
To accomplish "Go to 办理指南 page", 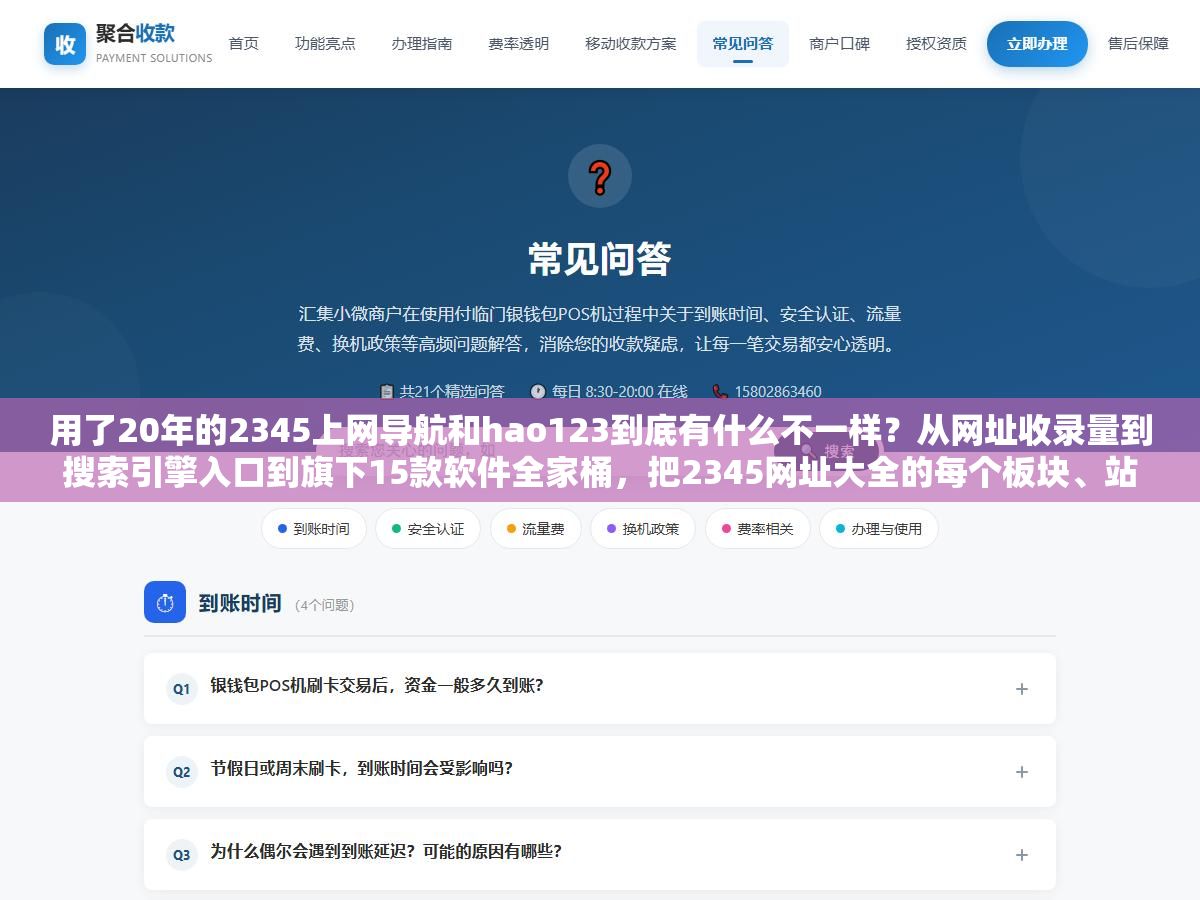I will click(422, 43).
